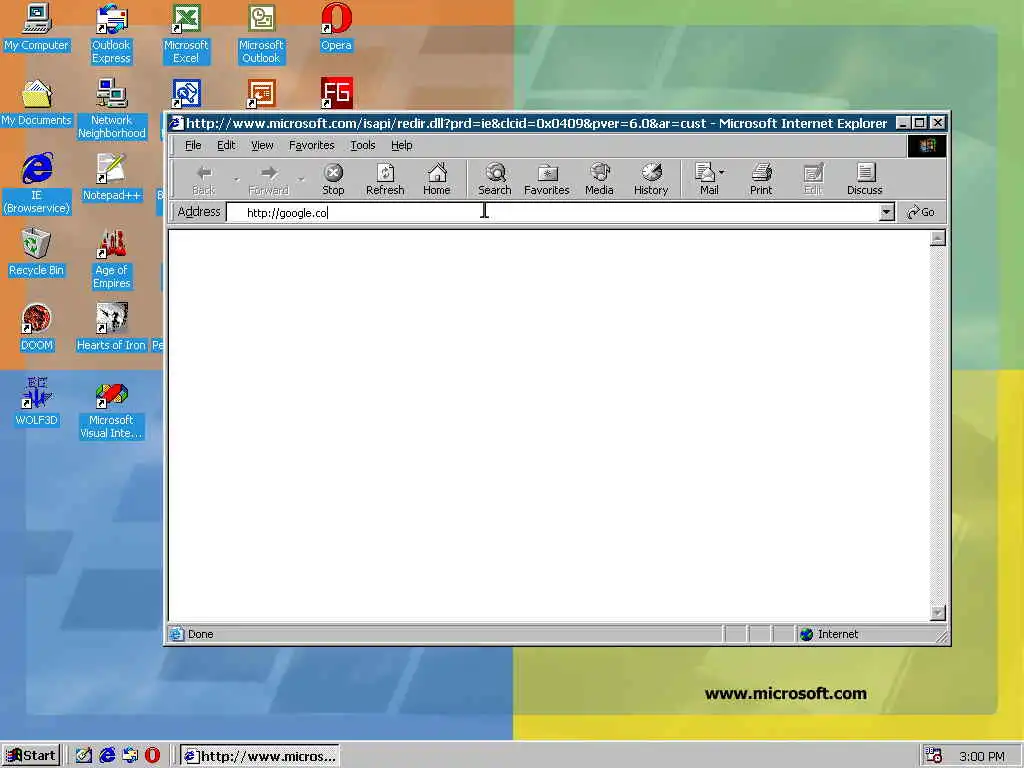
Task: Open Favorites toolbar button
Action: 547,179
